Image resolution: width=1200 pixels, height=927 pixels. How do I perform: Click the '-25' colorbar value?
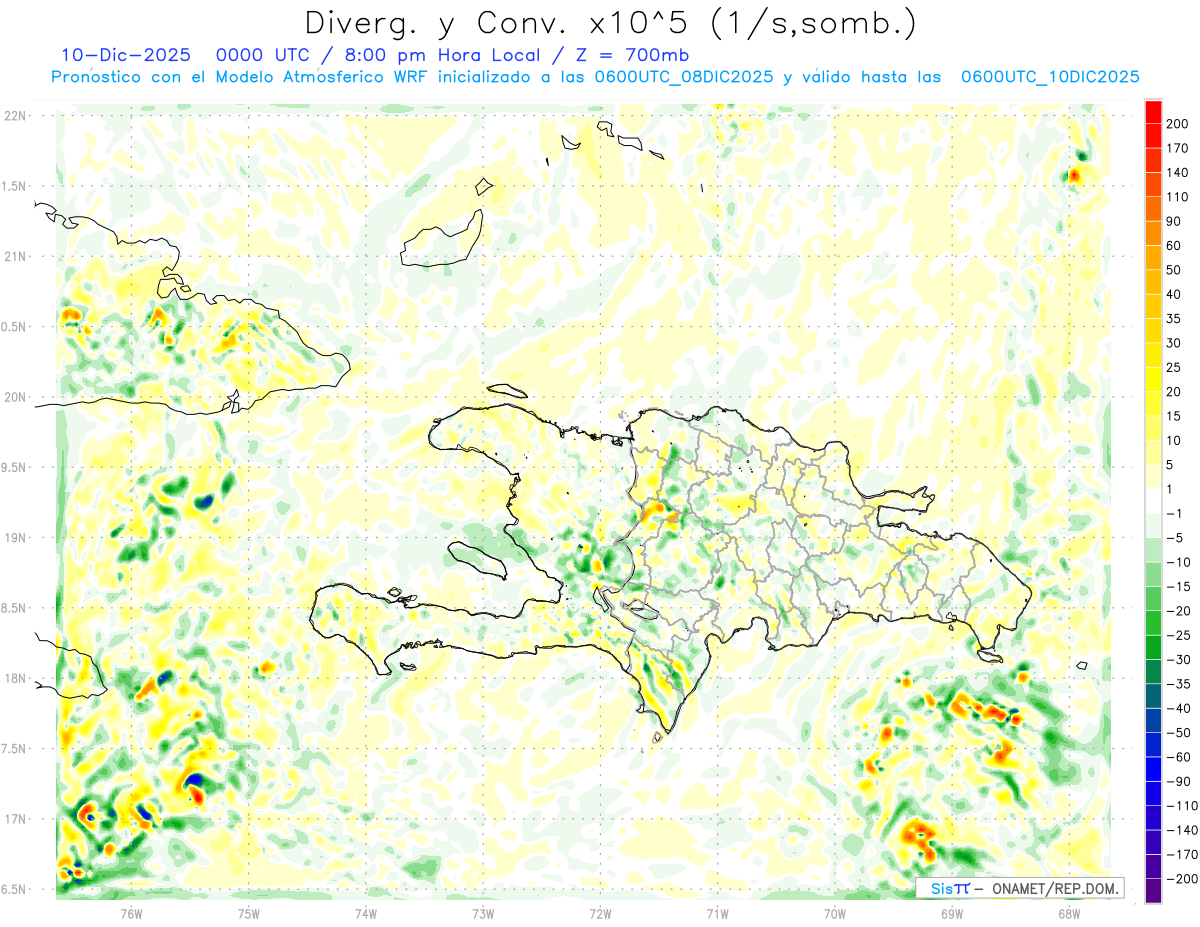pos(1179,634)
